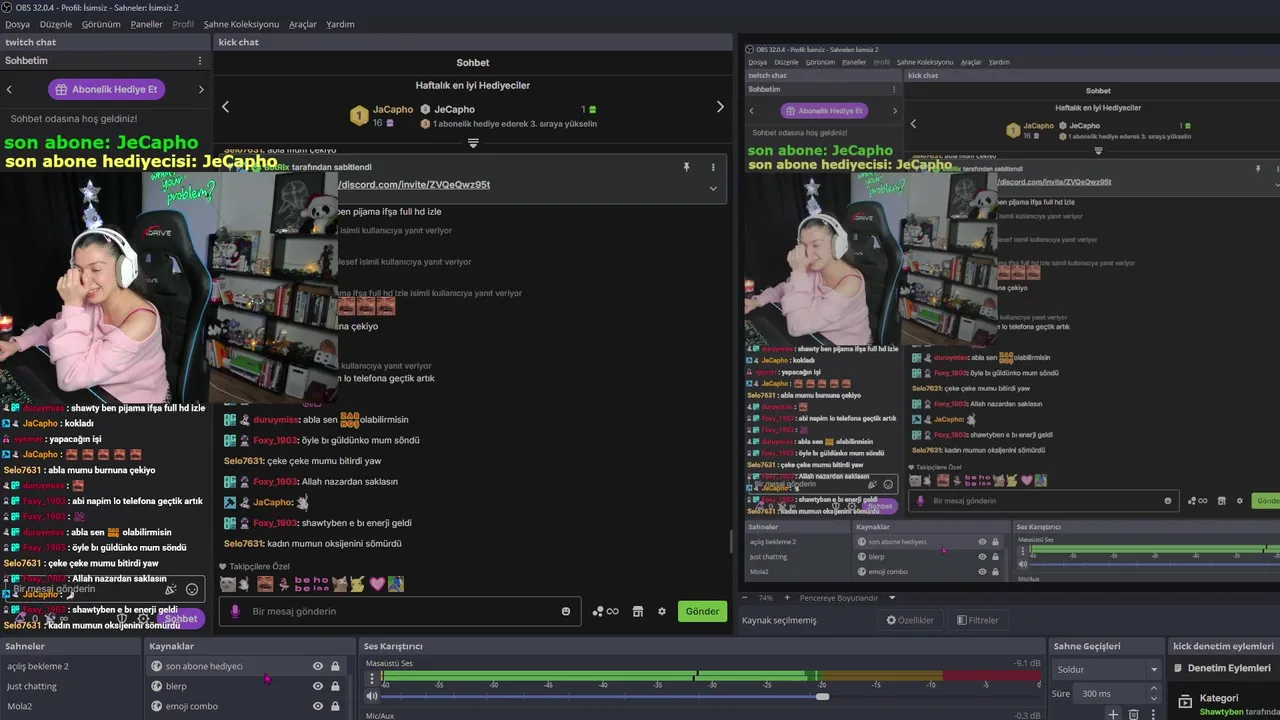Show next weekly gifter in kick chat

click(x=720, y=107)
